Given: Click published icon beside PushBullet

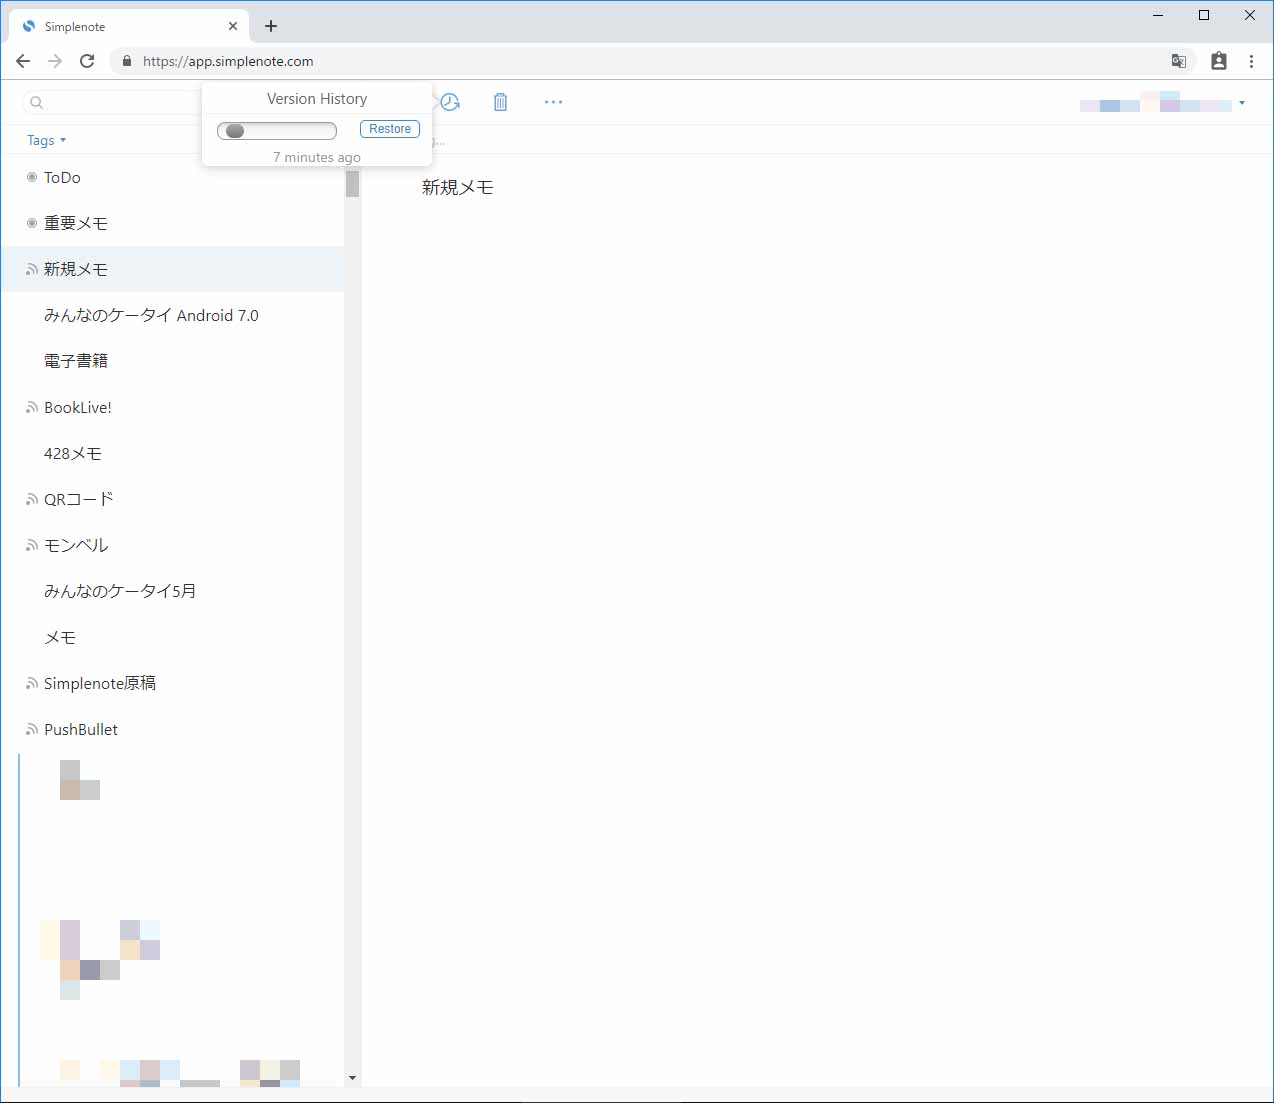Looking at the screenshot, I should [32, 729].
